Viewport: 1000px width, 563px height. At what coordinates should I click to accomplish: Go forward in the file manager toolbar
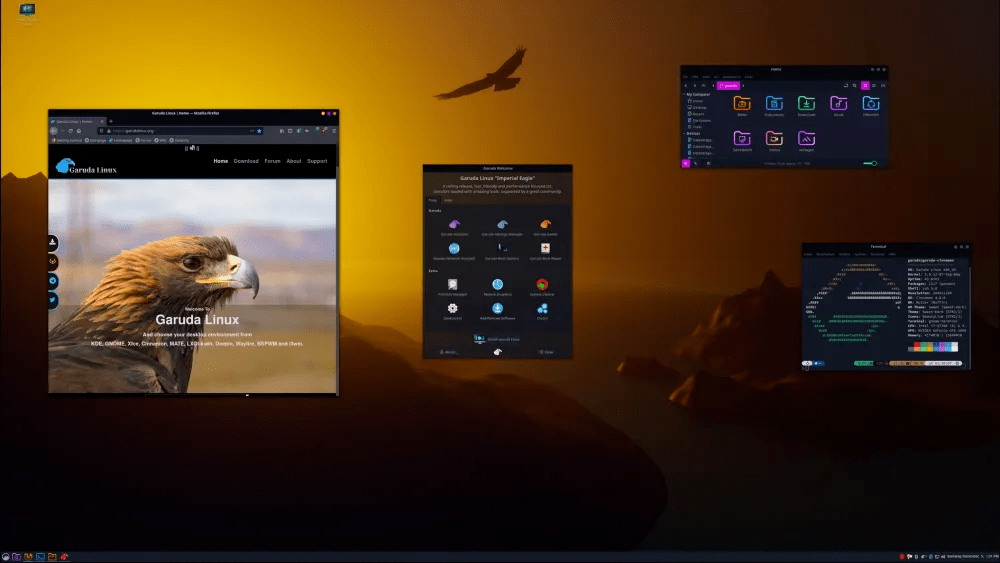695,85
